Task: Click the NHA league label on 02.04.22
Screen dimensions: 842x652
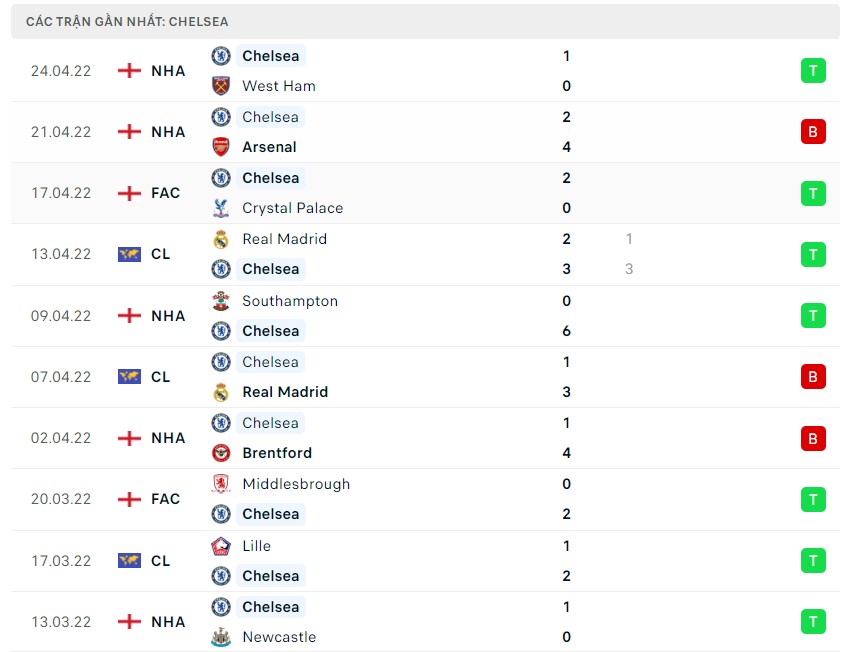Action: [x=168, y=438]
